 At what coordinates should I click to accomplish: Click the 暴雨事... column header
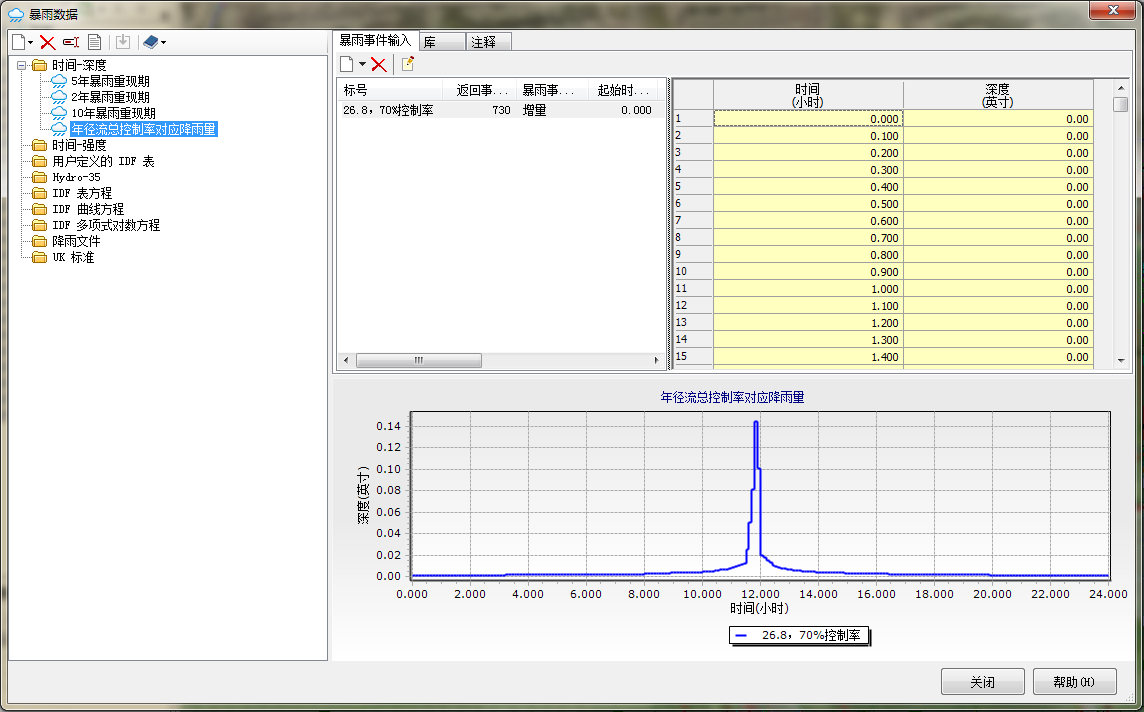[x=552, y=90]
